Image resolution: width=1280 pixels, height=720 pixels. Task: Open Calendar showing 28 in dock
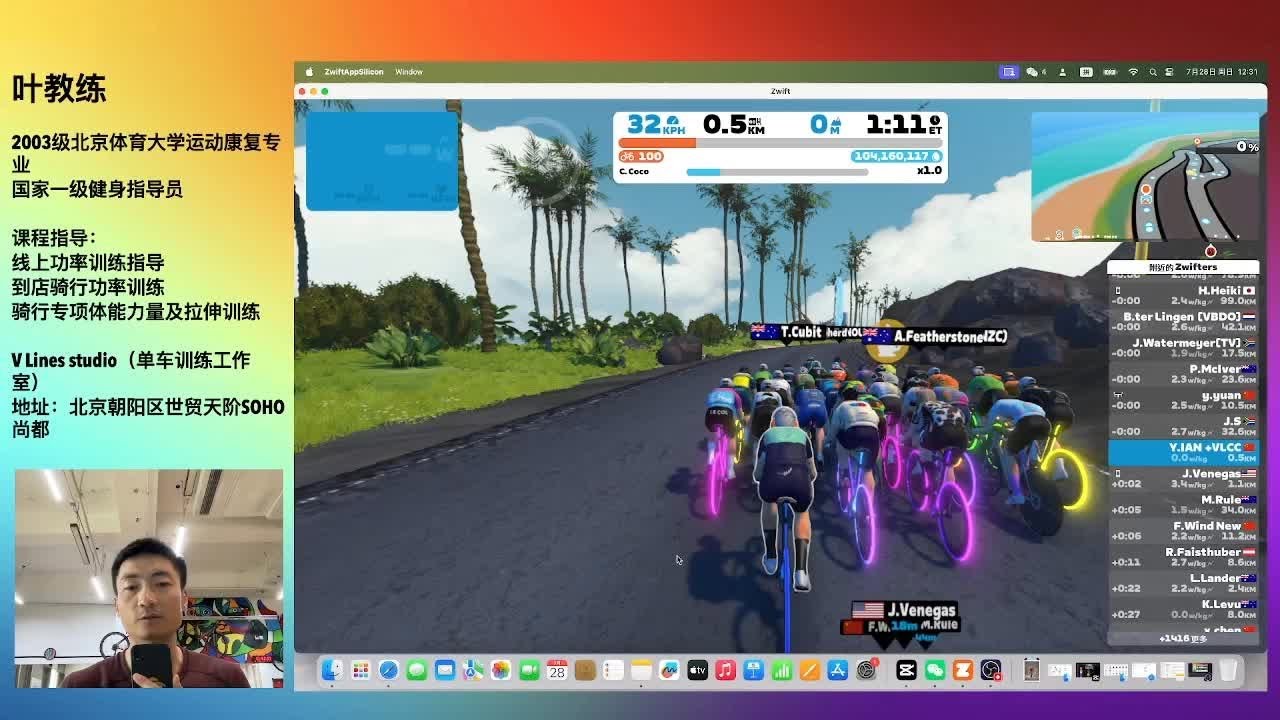point(557,670)
